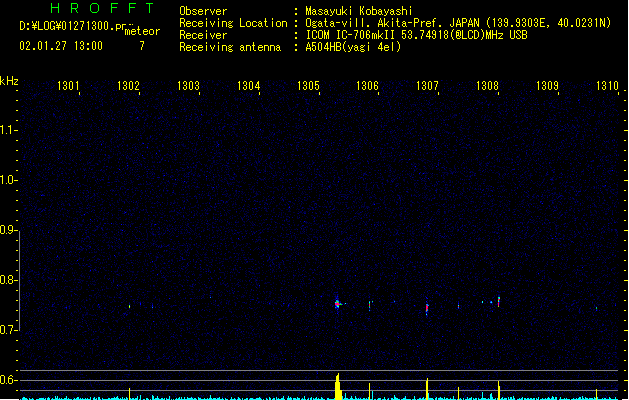
Task: Click the yellow intensity peak under 1307
Action: click(x=427, y=389)
